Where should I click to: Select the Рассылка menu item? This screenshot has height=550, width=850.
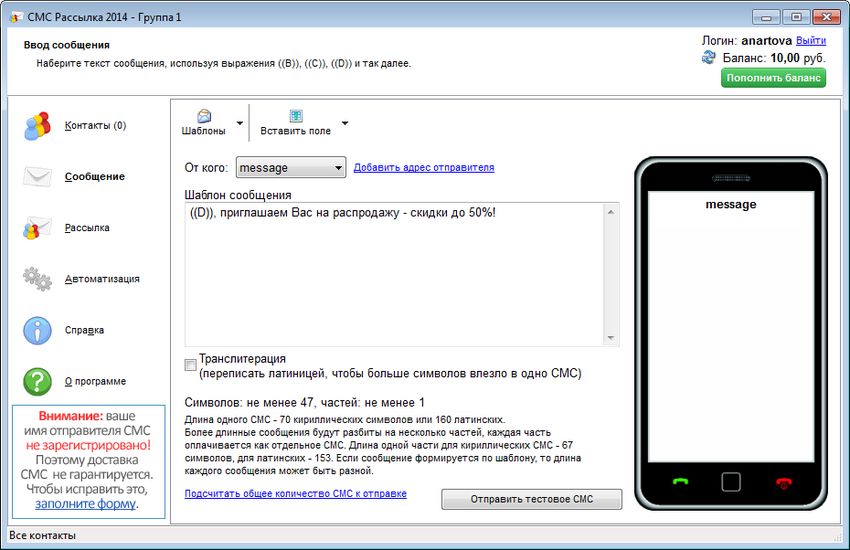pyautogui.click(x=87, y=228)
